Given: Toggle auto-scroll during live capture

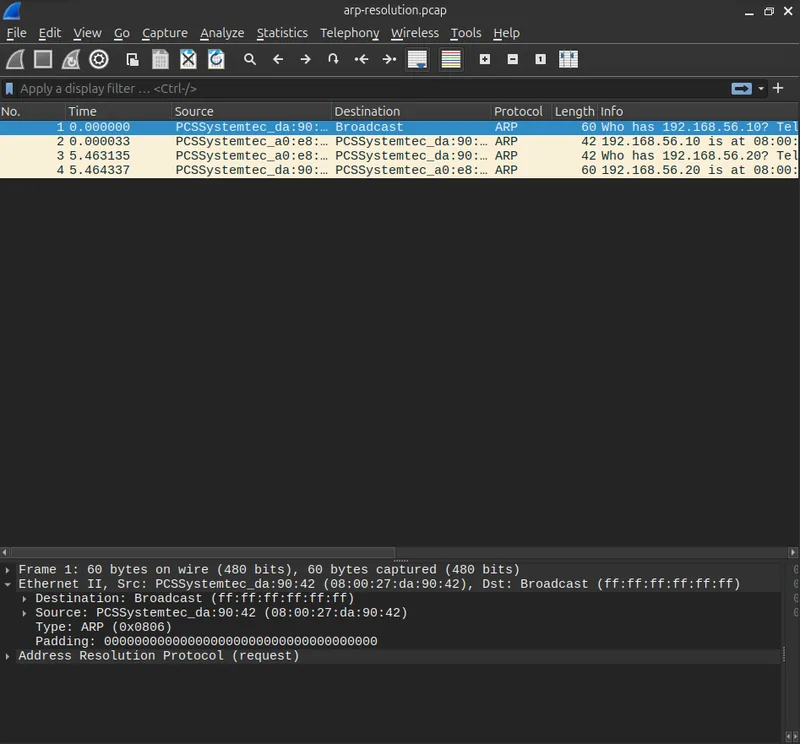Looking at the screenshot, I should [417, 59].
